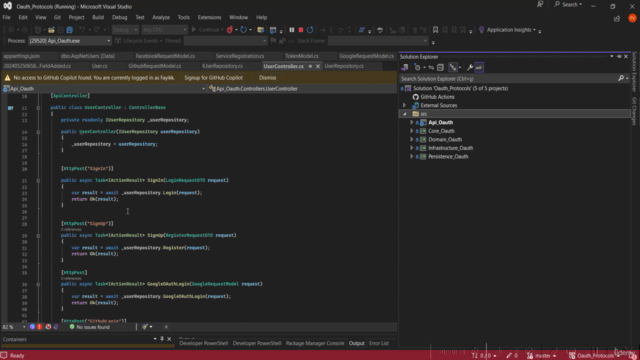Viewport: 640px width, 360px height.
Task: Collapse the SignIn method outlining
Action: [x=38, y=180]
